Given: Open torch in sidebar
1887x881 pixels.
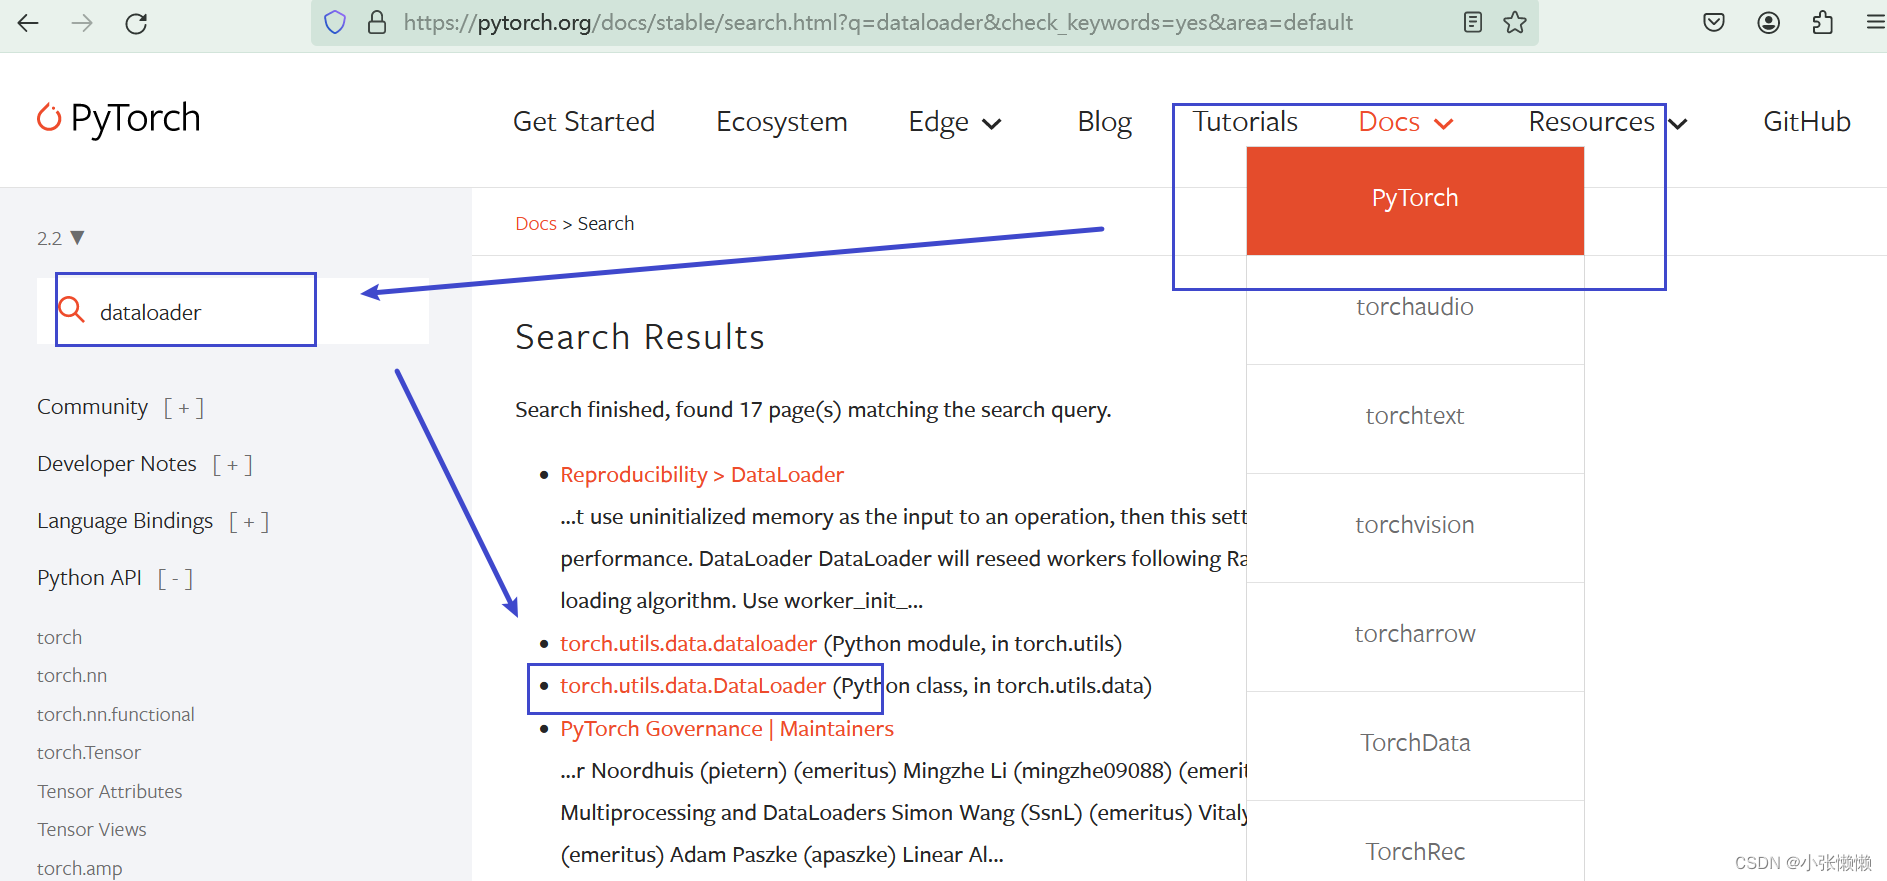Looking at the screenshot, I should tap(59, 638).
